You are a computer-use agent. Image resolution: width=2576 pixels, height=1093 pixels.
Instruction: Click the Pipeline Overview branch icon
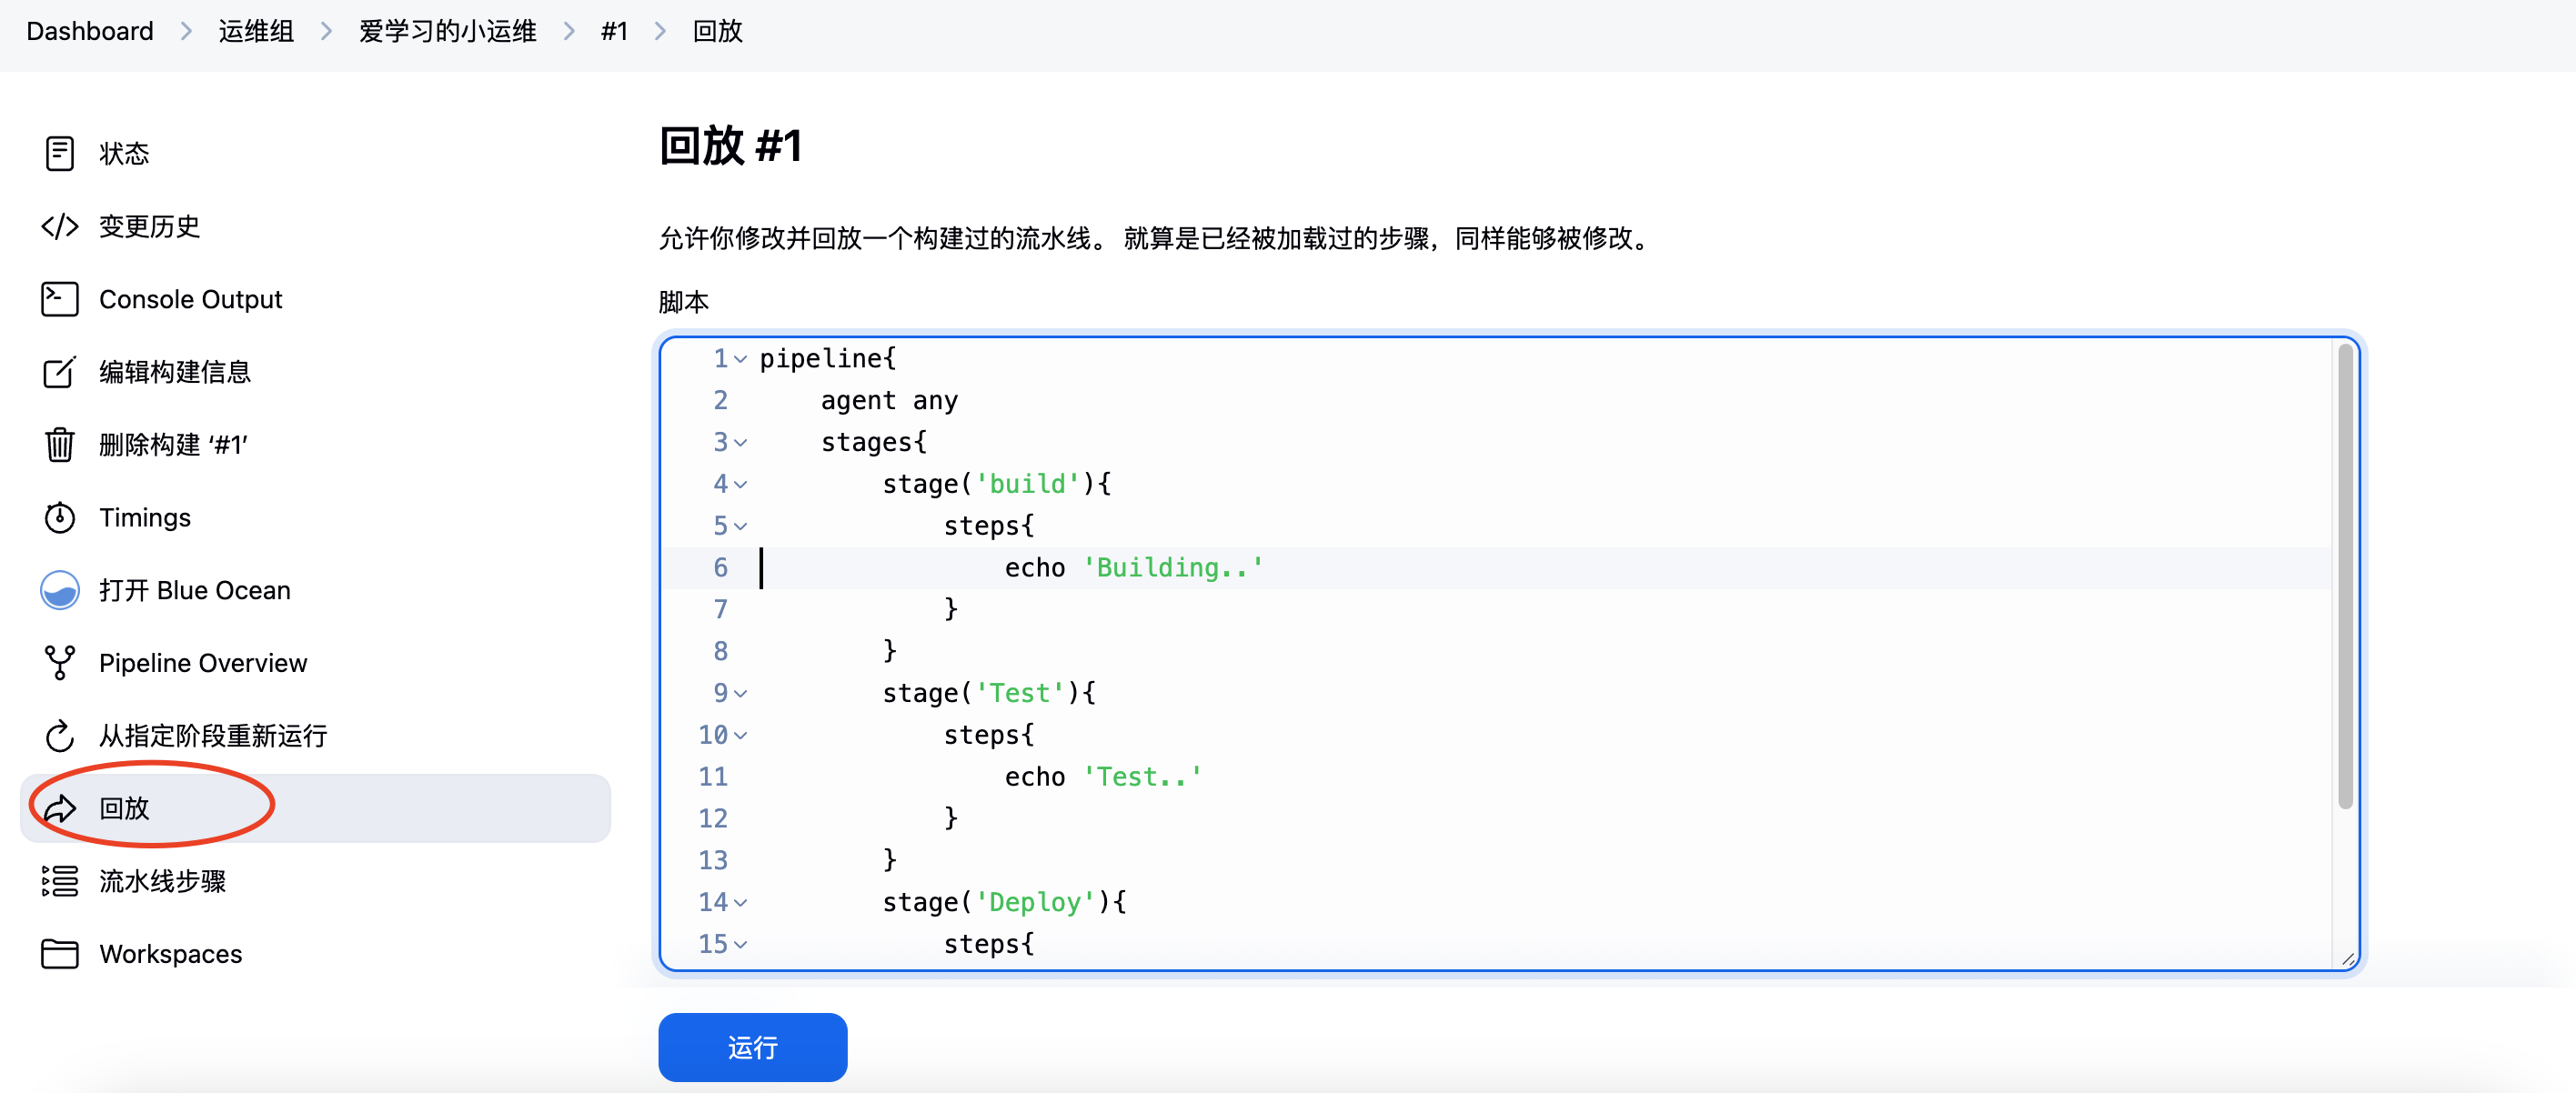pyautogui.click(x=59, y=663)
